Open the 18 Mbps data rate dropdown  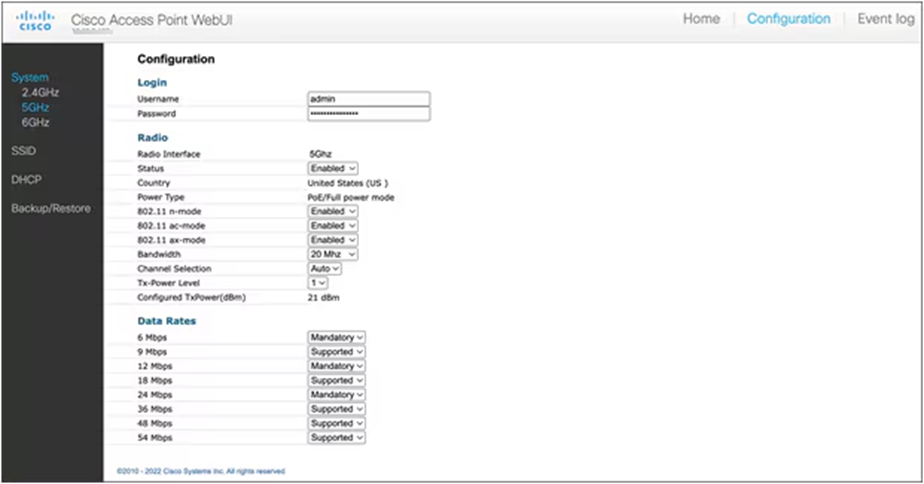336,380
